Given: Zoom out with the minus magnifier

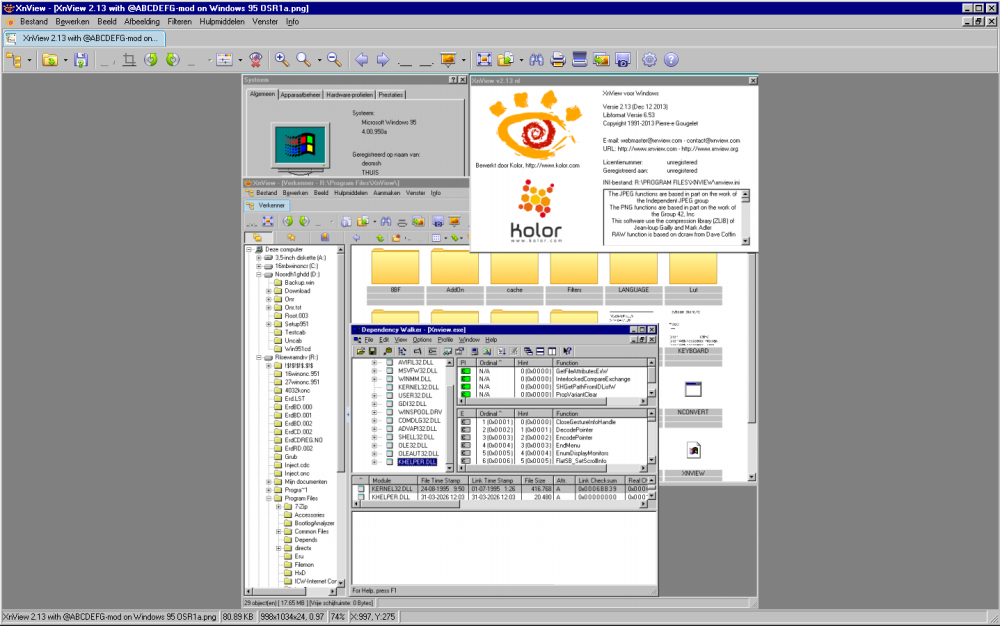Looking at the screenshot, I should [x=334, y=60].
